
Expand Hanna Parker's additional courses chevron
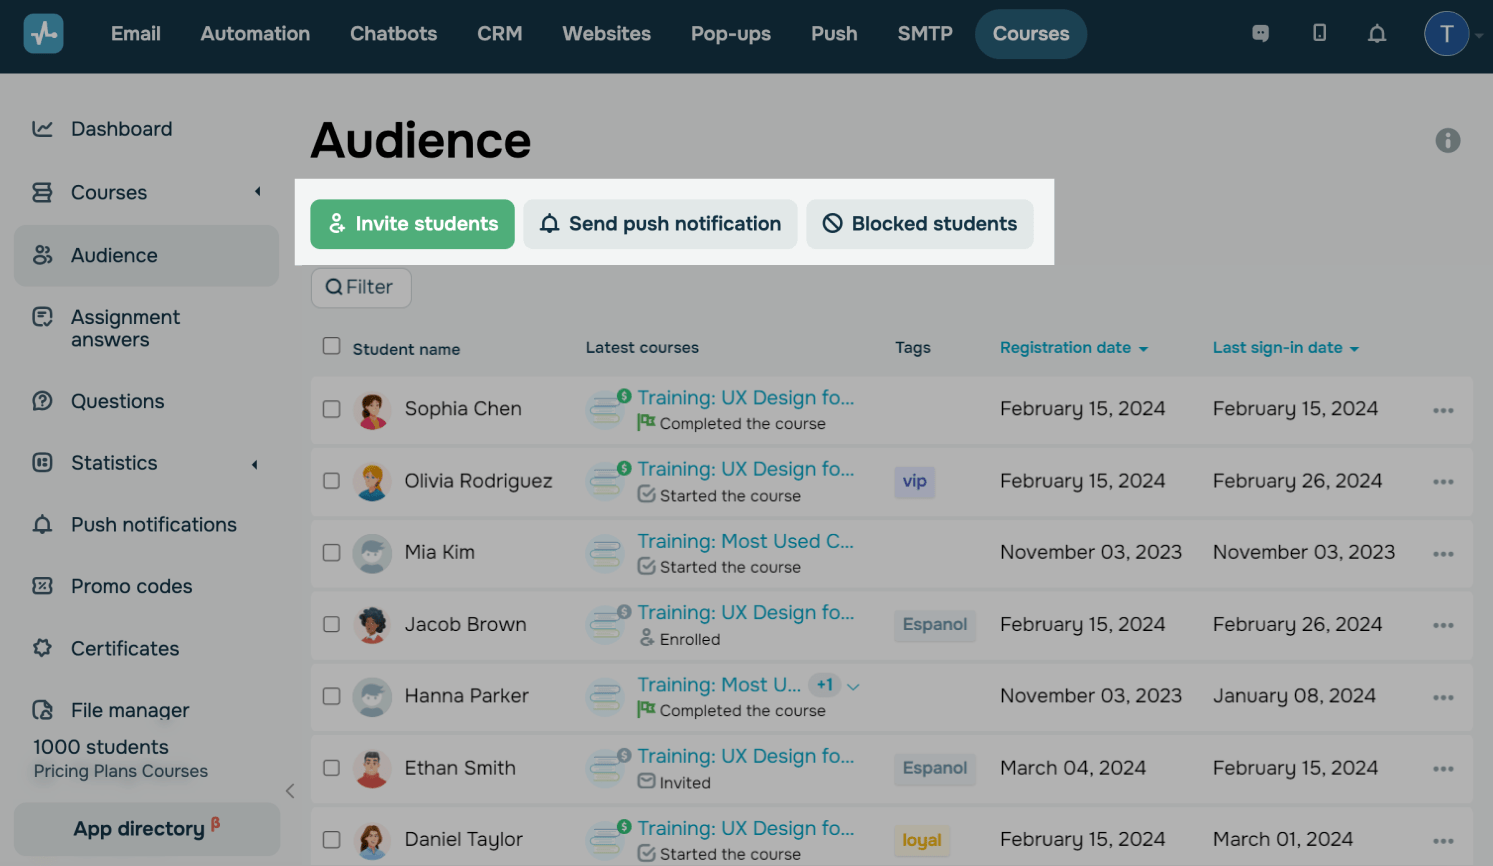[853, 687]
